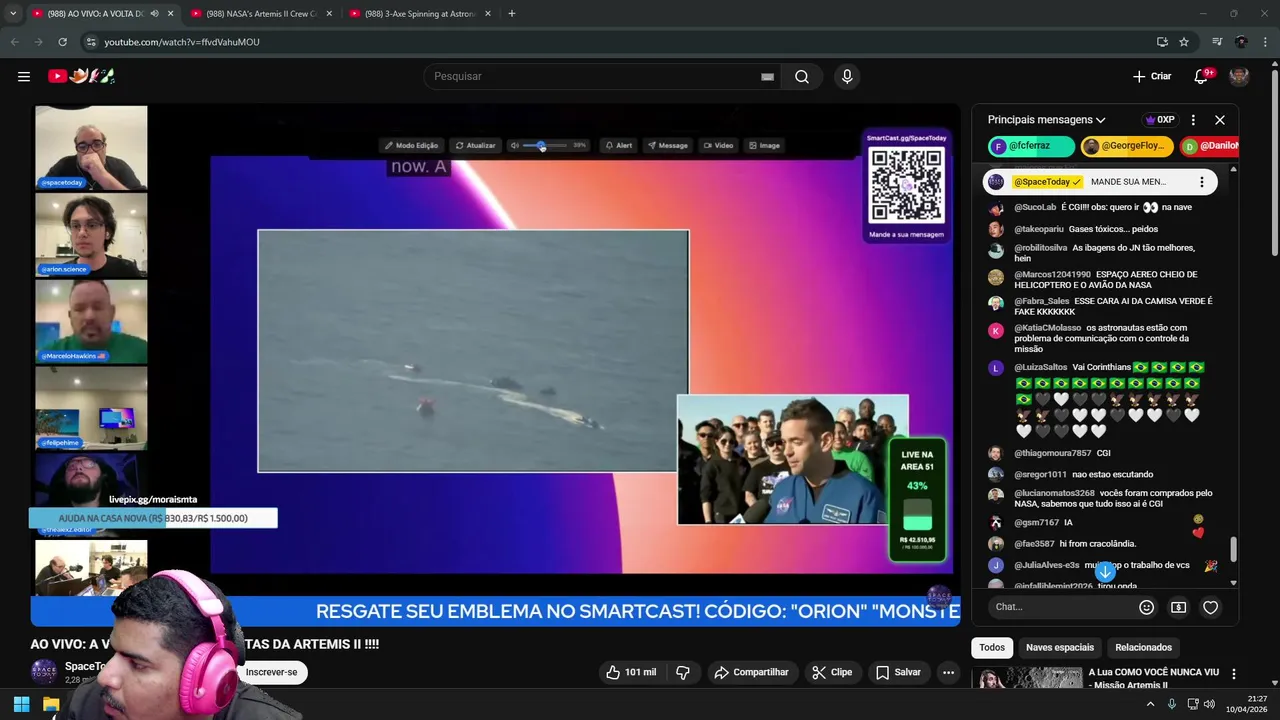Image resolution: width=1280 pixels, height=720 pixels.
Task: Expand Principais mensagens chat mode dropdown
Action: 1046,120
